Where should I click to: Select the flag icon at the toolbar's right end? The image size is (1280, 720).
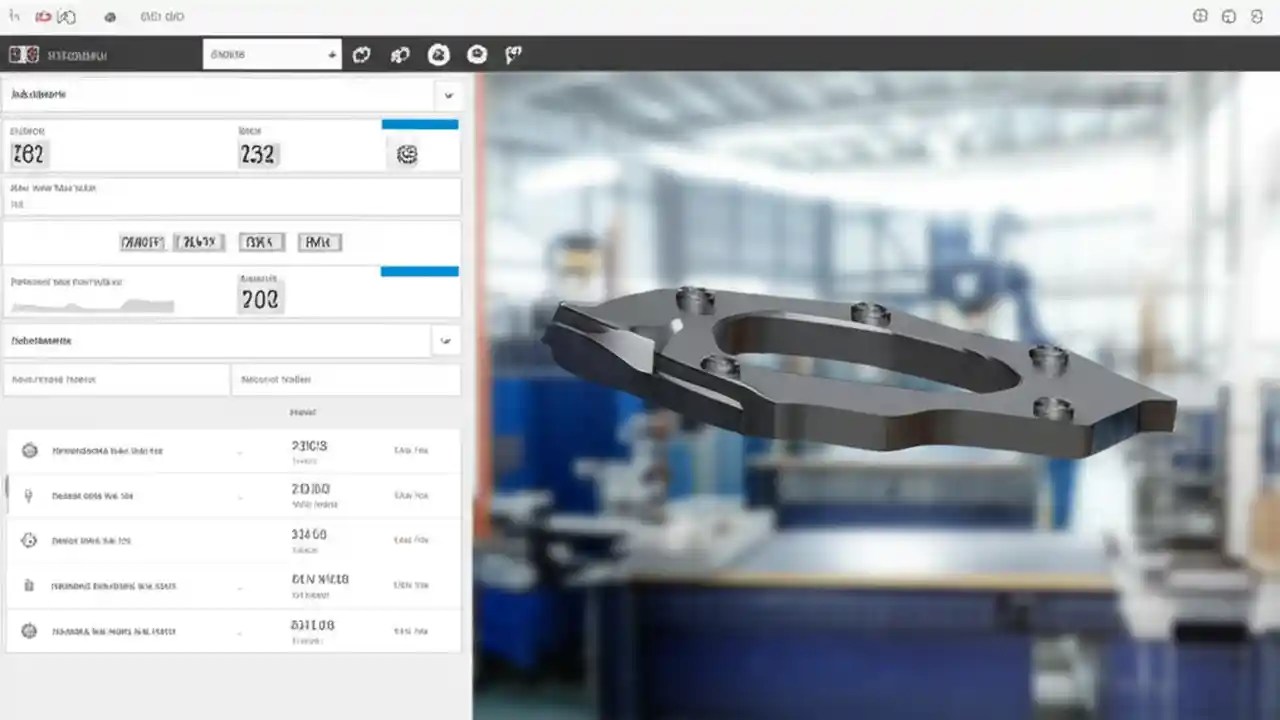(514, 55)
